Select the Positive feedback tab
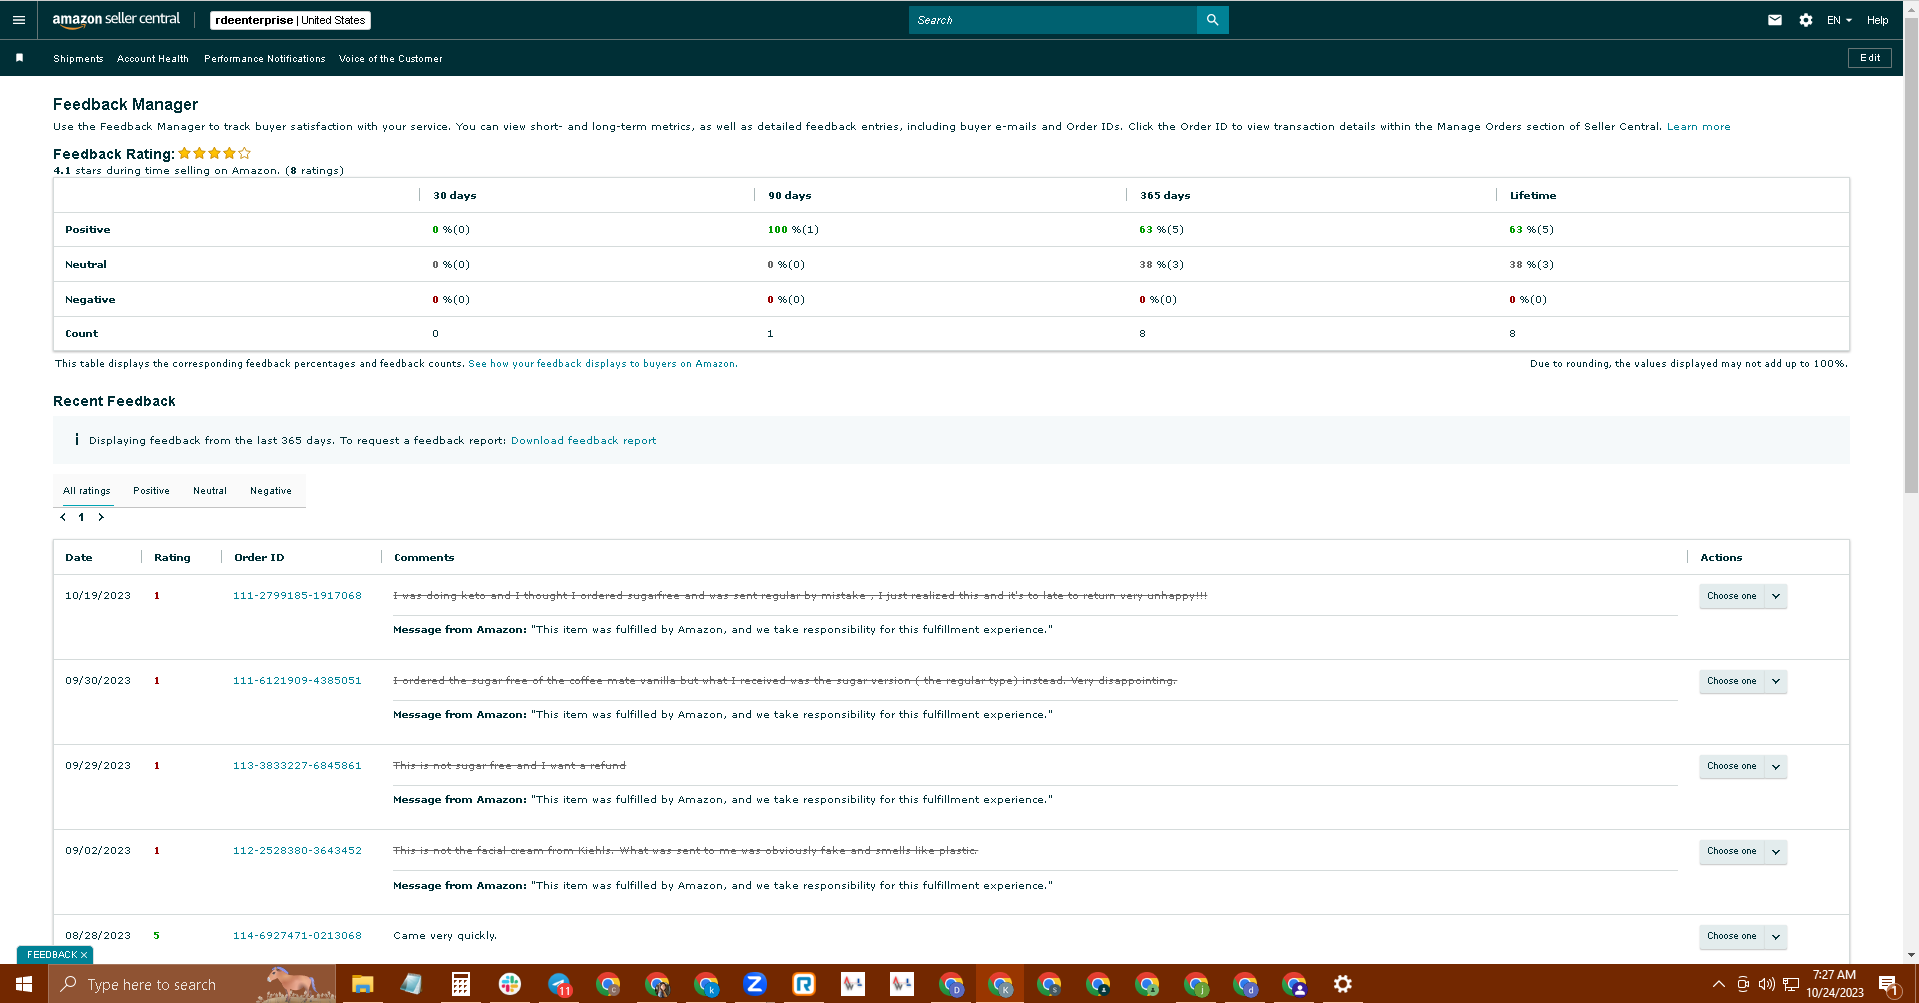 [151, 491]
